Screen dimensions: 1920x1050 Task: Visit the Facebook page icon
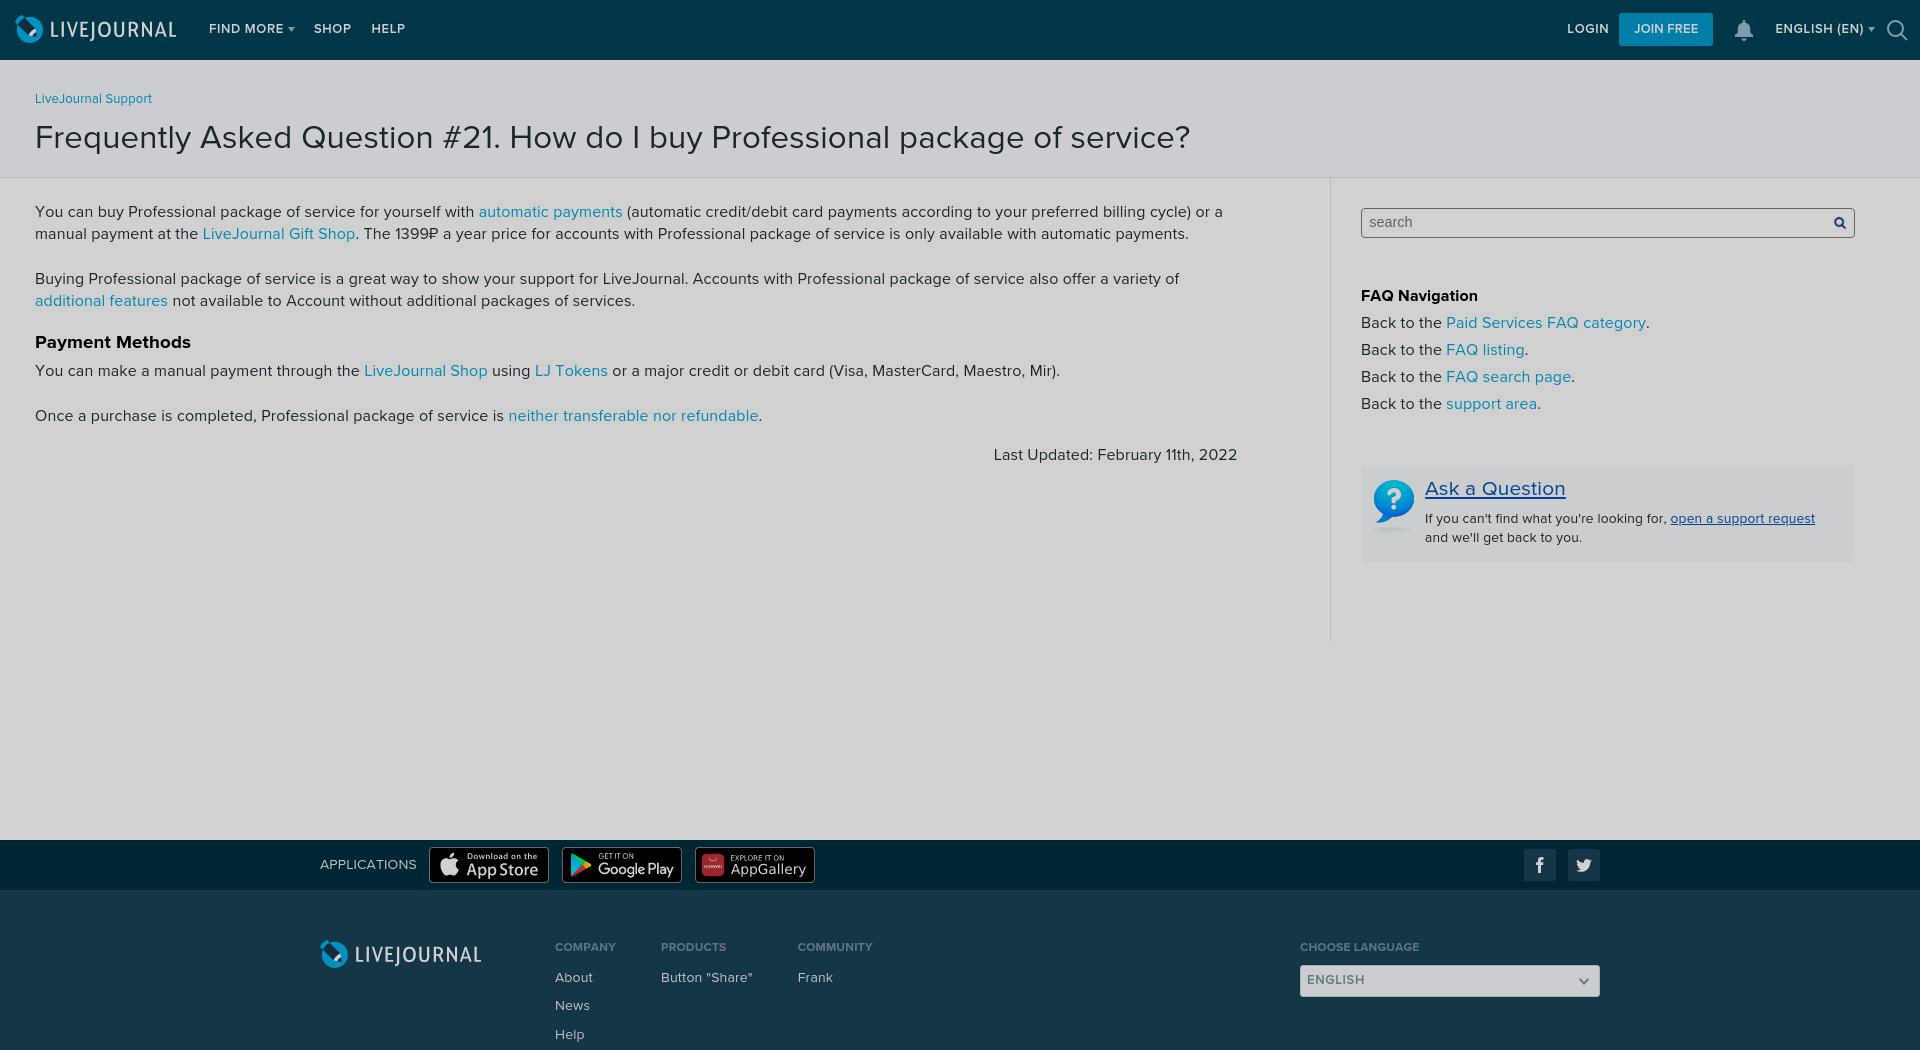(x=1540, y=865)
